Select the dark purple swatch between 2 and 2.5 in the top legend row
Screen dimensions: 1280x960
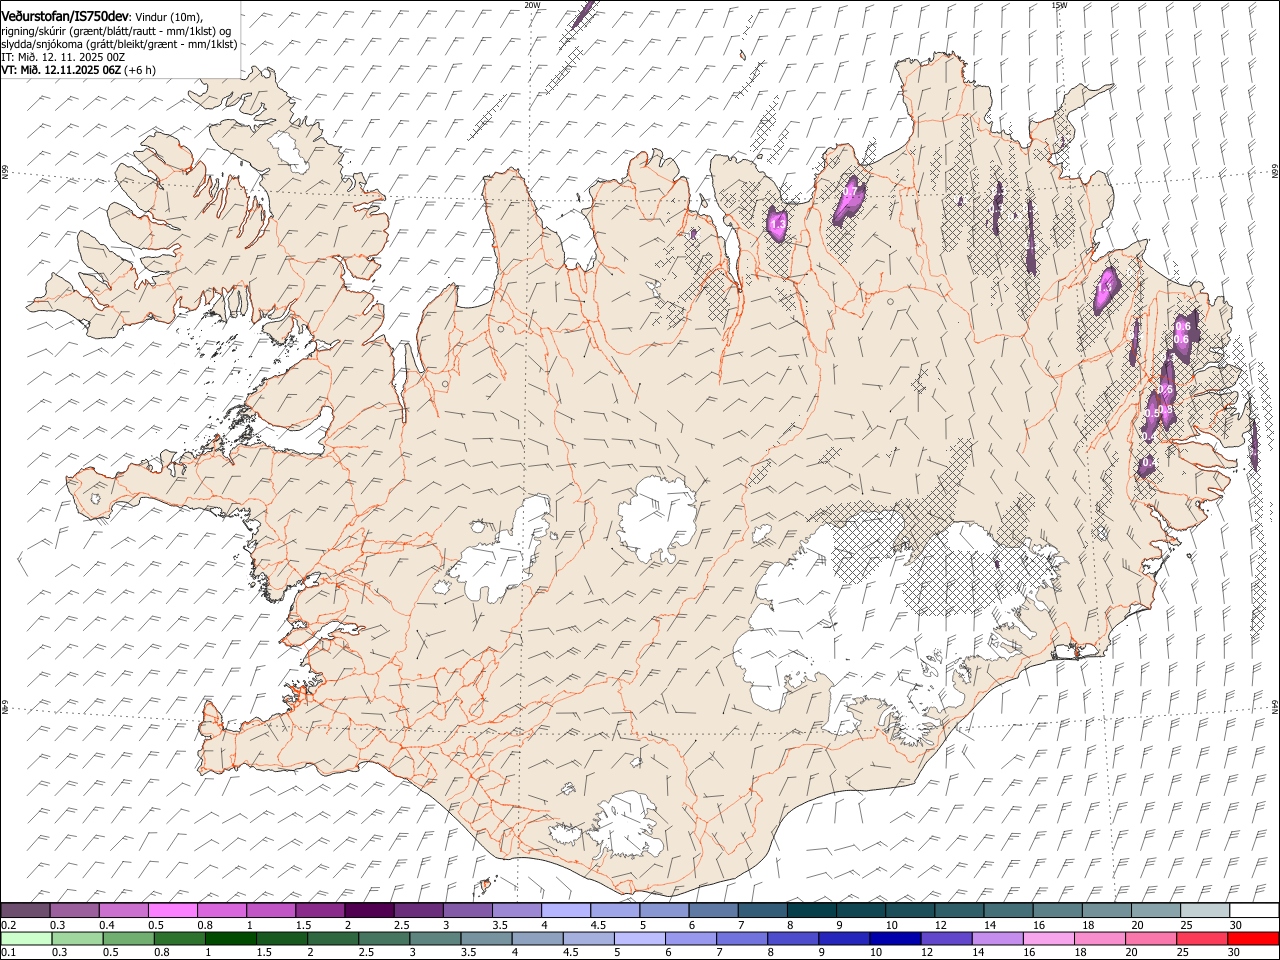(x=369, y=911)
